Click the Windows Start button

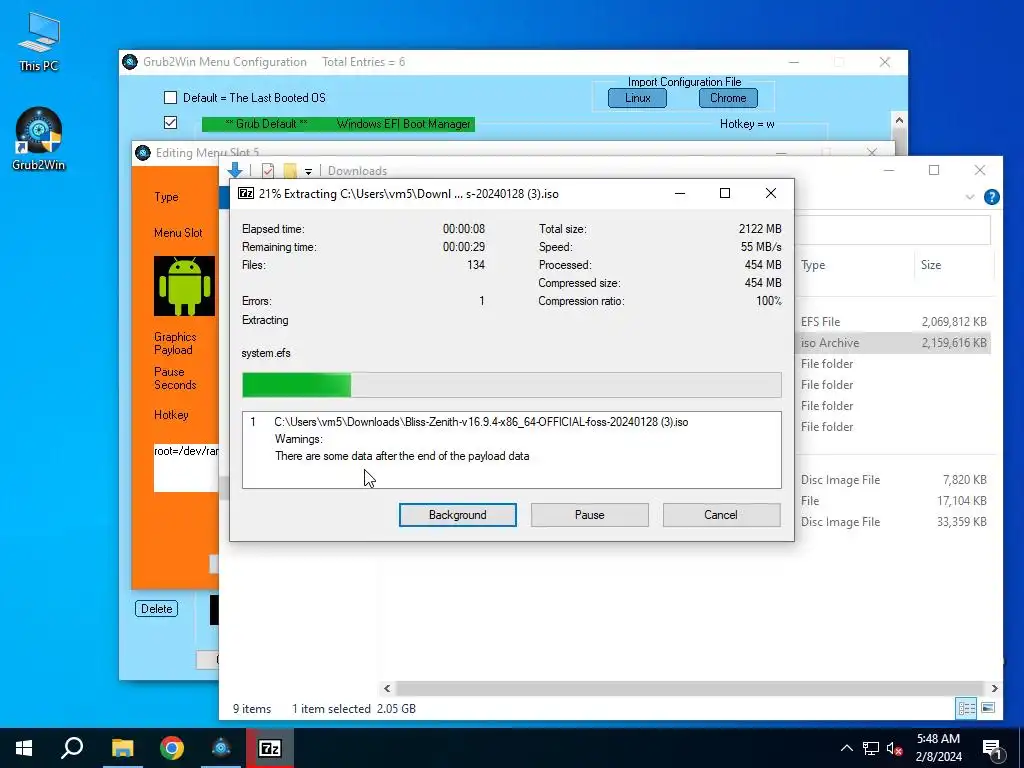pyautogui.click(x=24, y=748)
